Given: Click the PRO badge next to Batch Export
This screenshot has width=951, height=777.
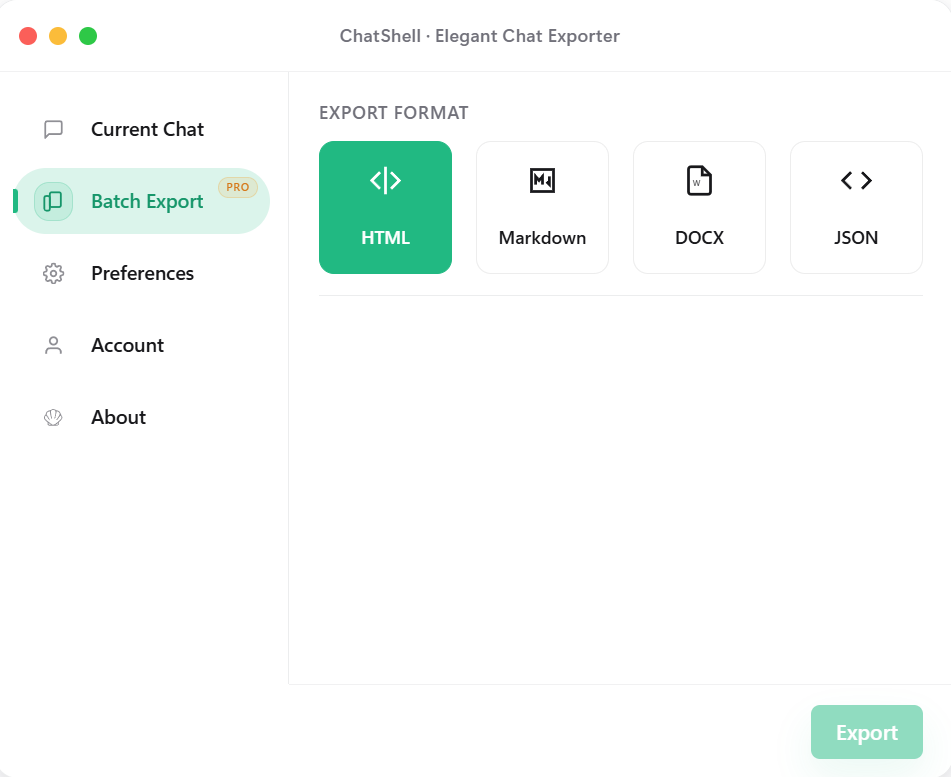Looking at the screenshot, I should point(238,187).
